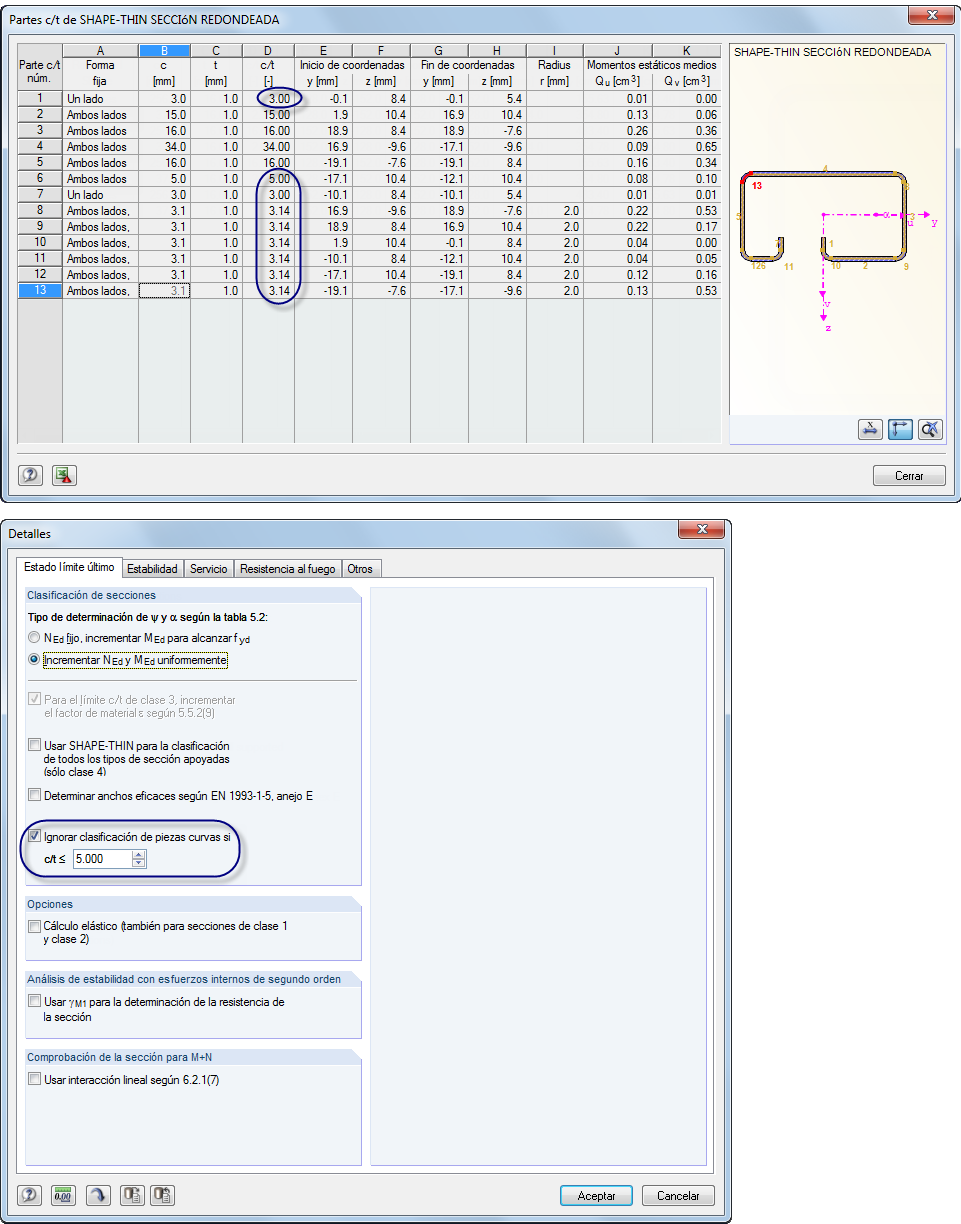Click row 5 header number
This screenshot has width=961, height=1224.
40,163
